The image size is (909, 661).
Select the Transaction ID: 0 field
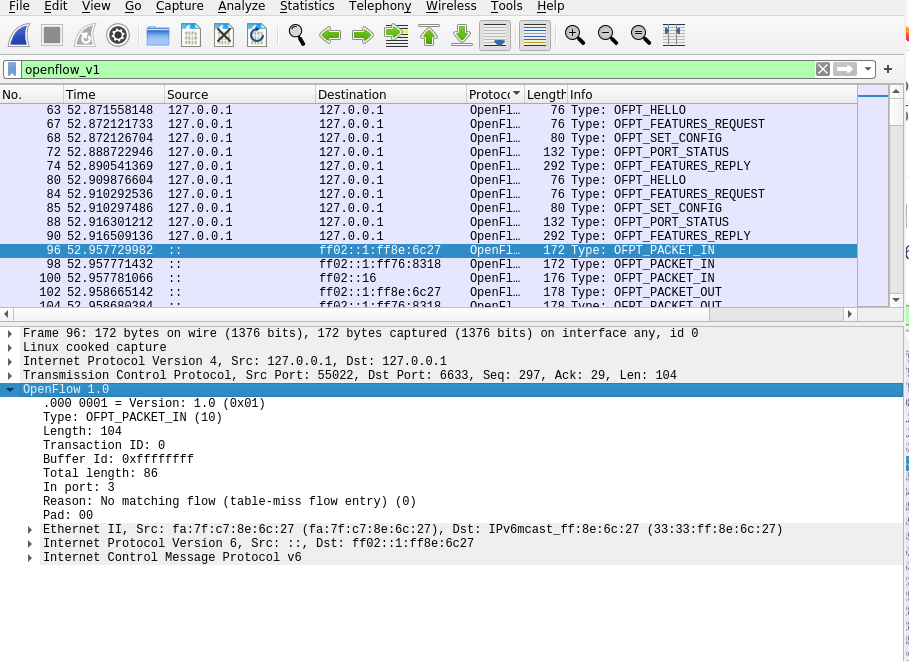104,445
